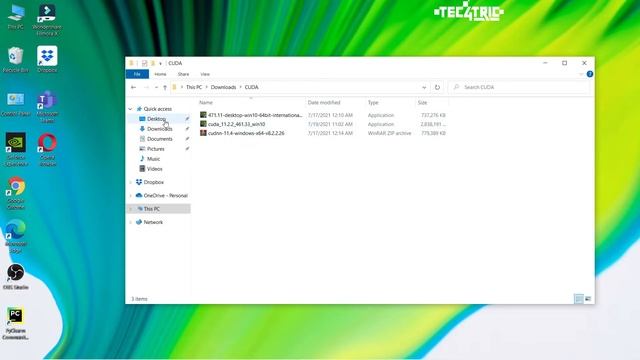Click CUDA breadcrumb in address bar

click(251, 87)
